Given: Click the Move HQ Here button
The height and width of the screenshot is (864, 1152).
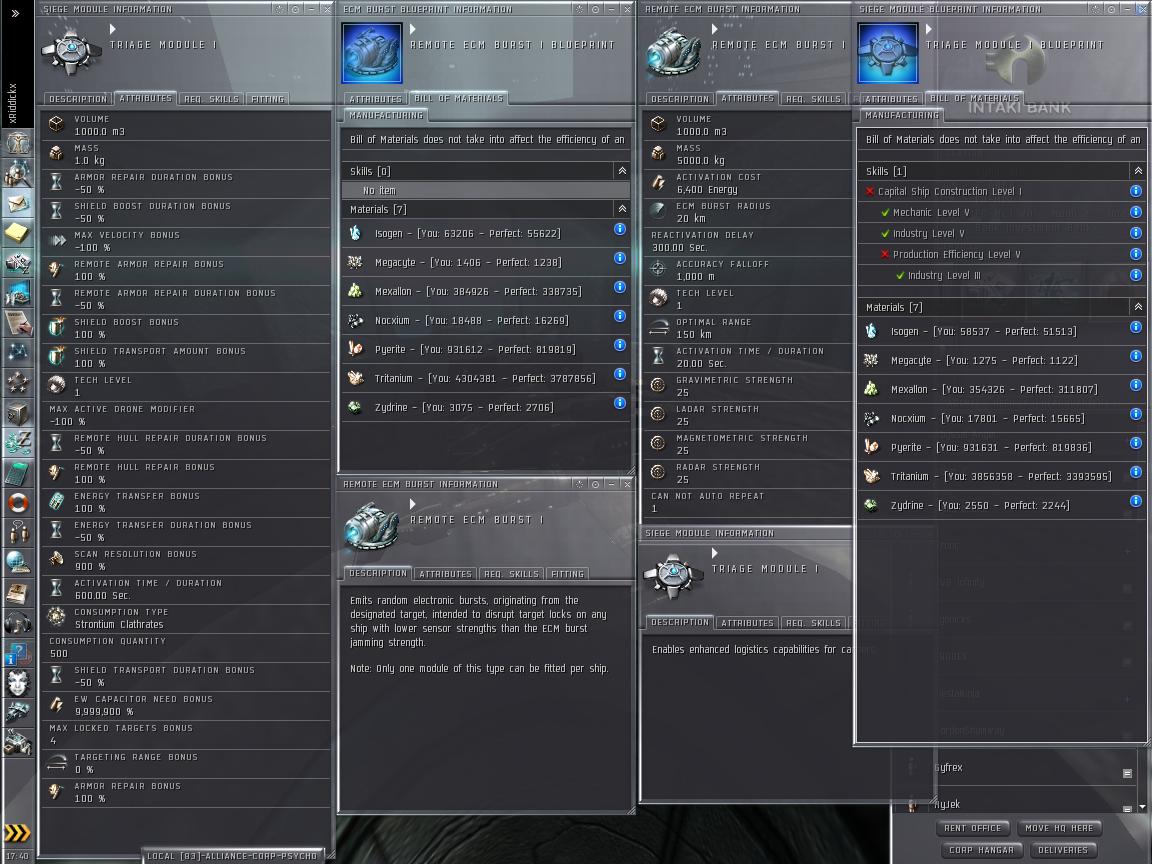Looking at the screenshot, I should pos(1059,828).
